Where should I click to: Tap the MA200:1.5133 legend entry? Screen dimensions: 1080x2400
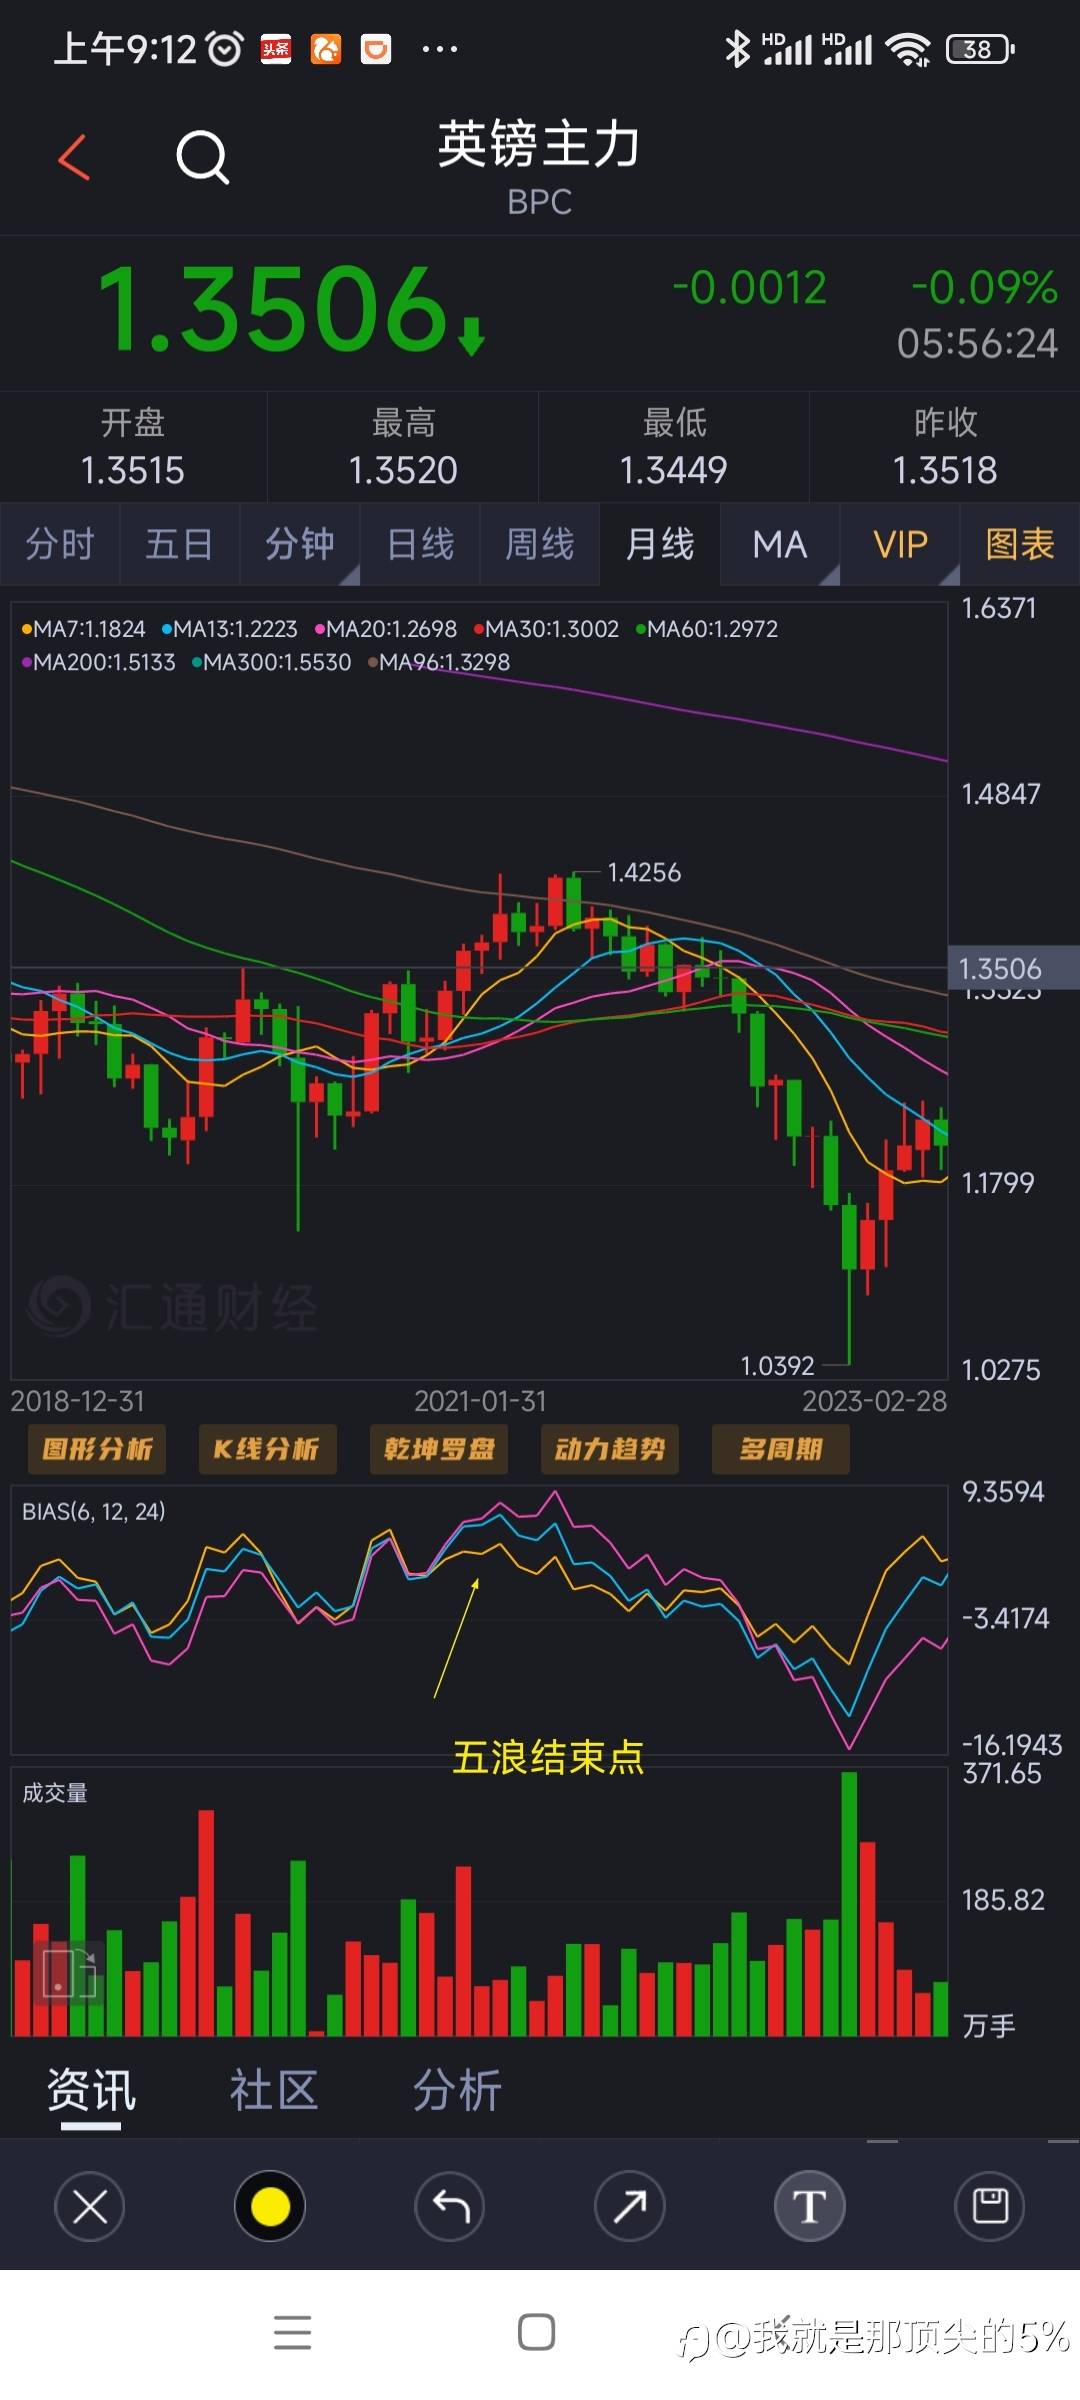[x=99, y=662]
